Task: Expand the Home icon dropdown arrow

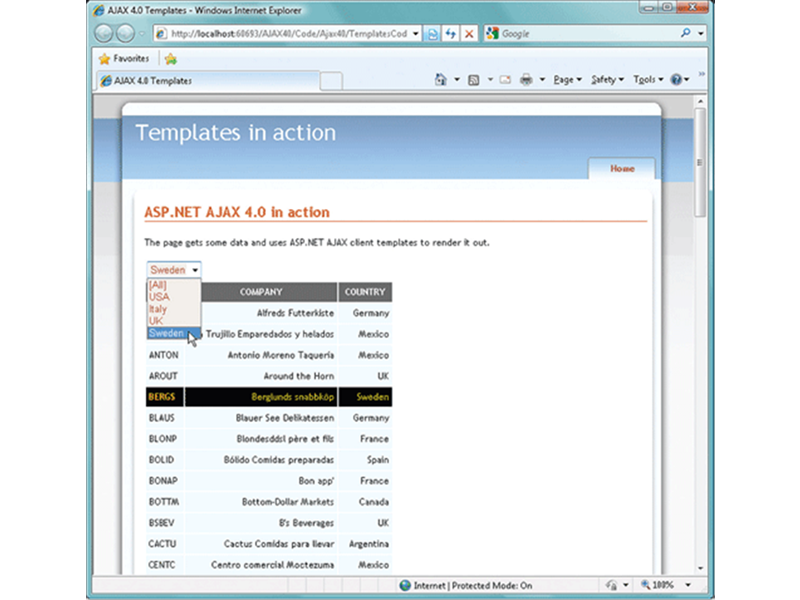Action: (x=457, y=80)
